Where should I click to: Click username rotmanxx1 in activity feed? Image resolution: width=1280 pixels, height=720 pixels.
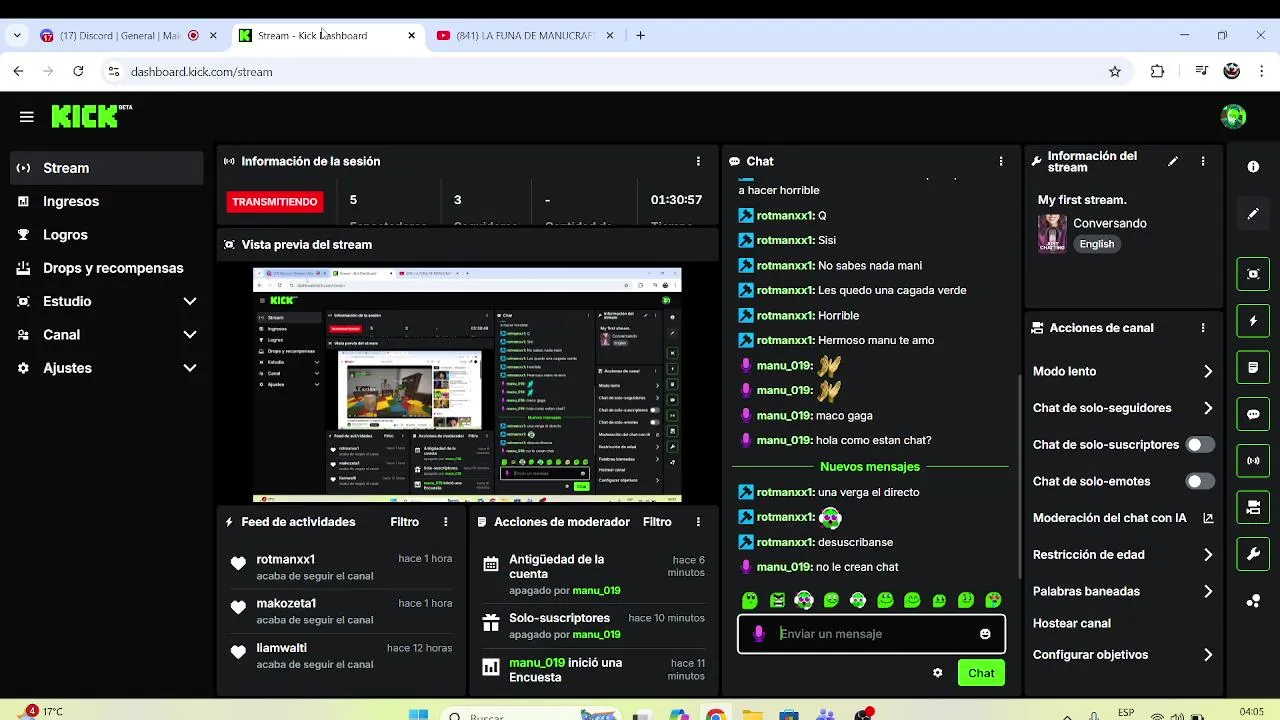point(285,559)
